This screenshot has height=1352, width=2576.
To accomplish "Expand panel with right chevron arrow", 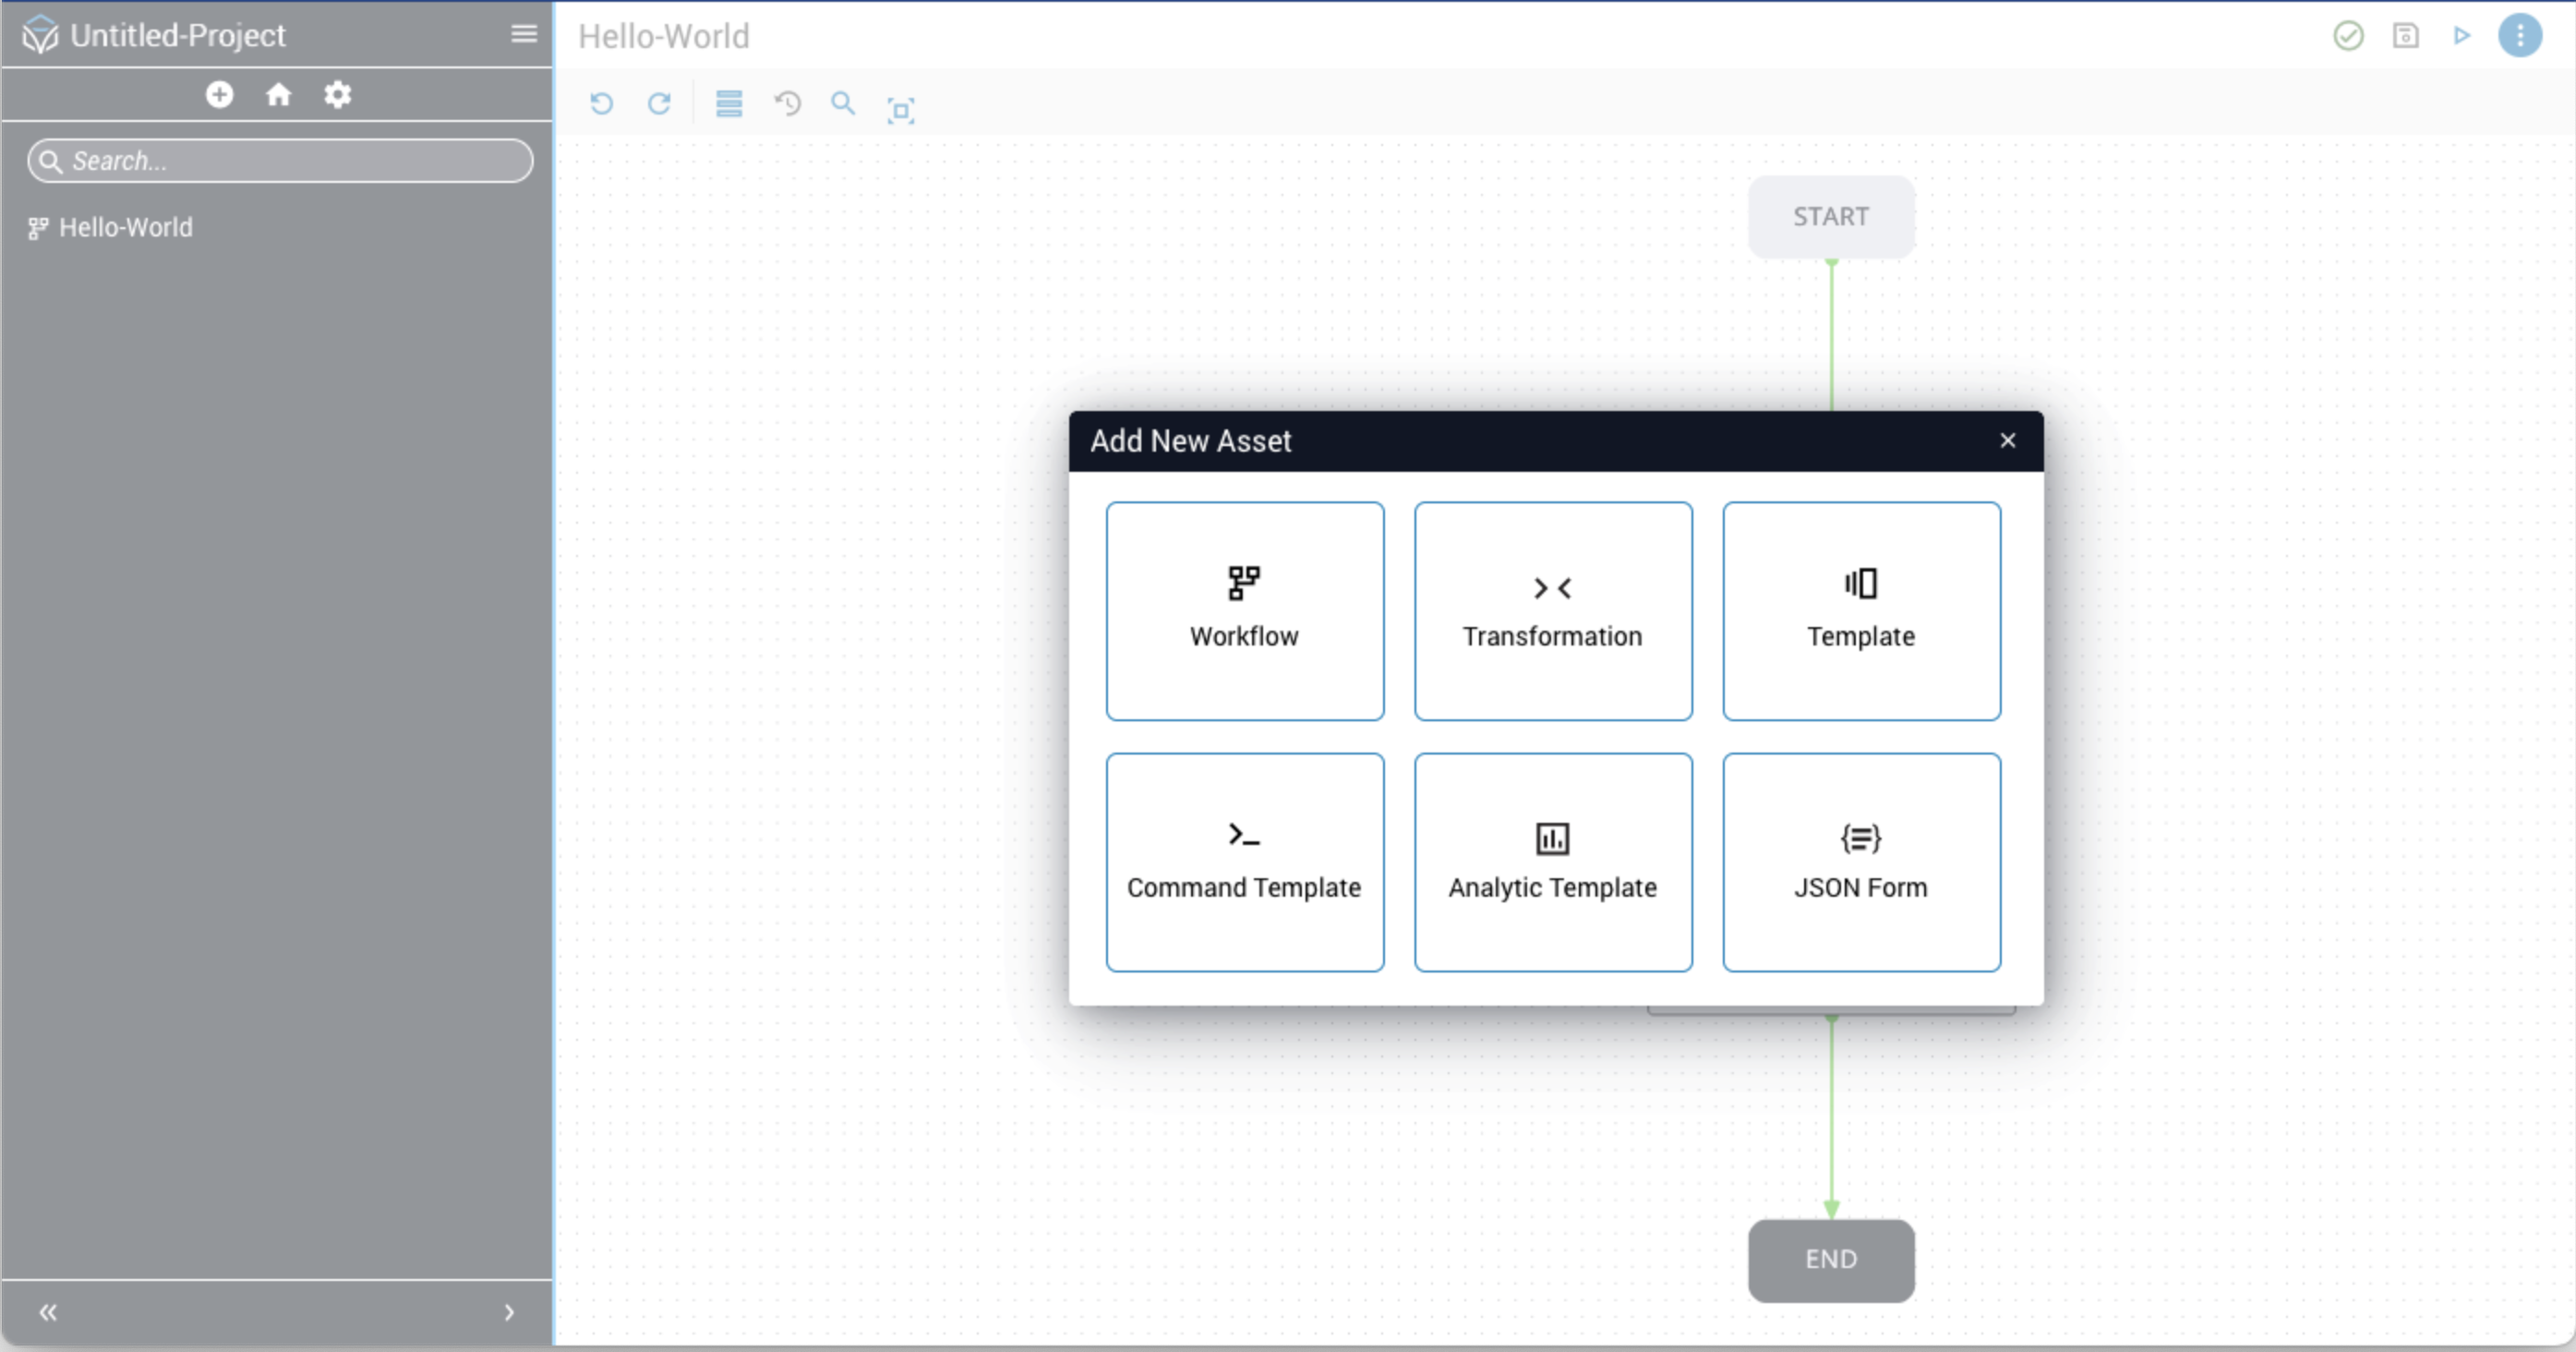I will click(509, 1312).
